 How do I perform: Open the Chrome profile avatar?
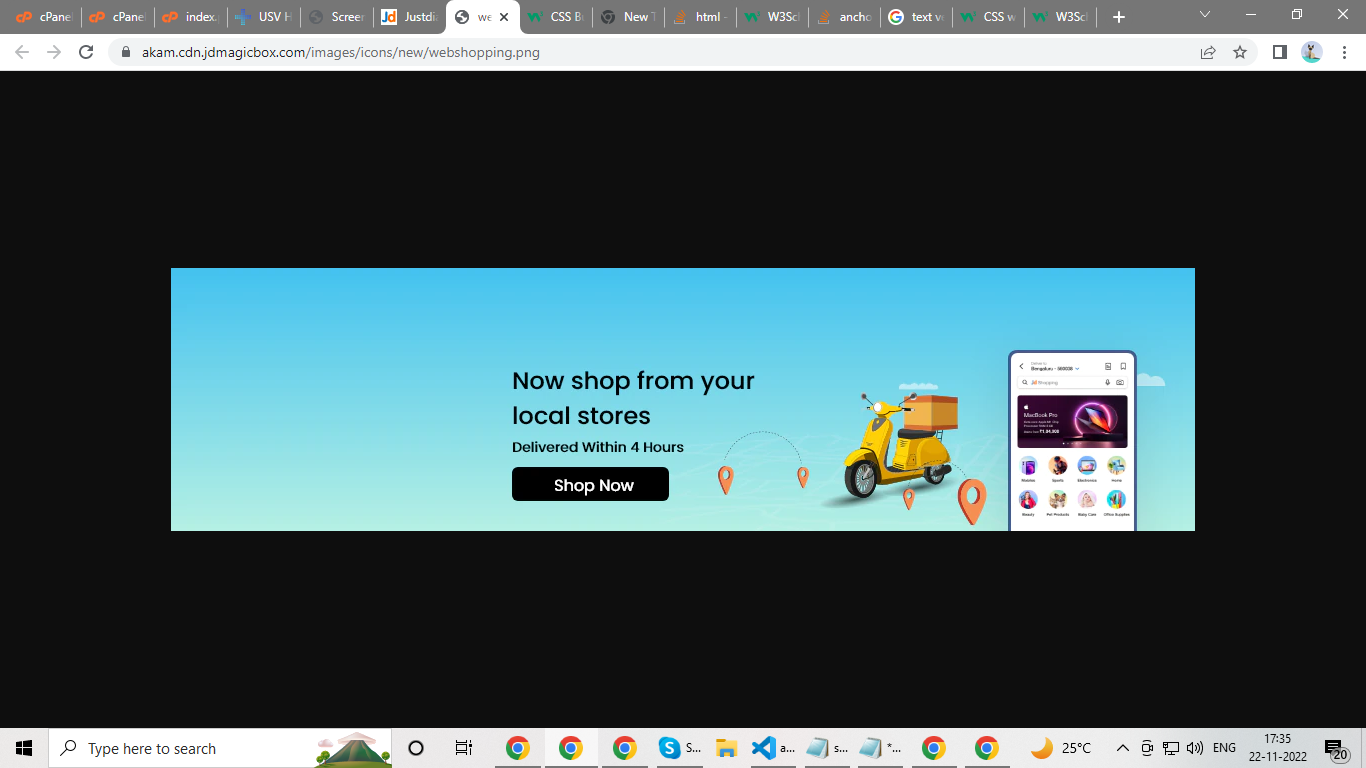pyautogui.click(x=1312, y=52)
